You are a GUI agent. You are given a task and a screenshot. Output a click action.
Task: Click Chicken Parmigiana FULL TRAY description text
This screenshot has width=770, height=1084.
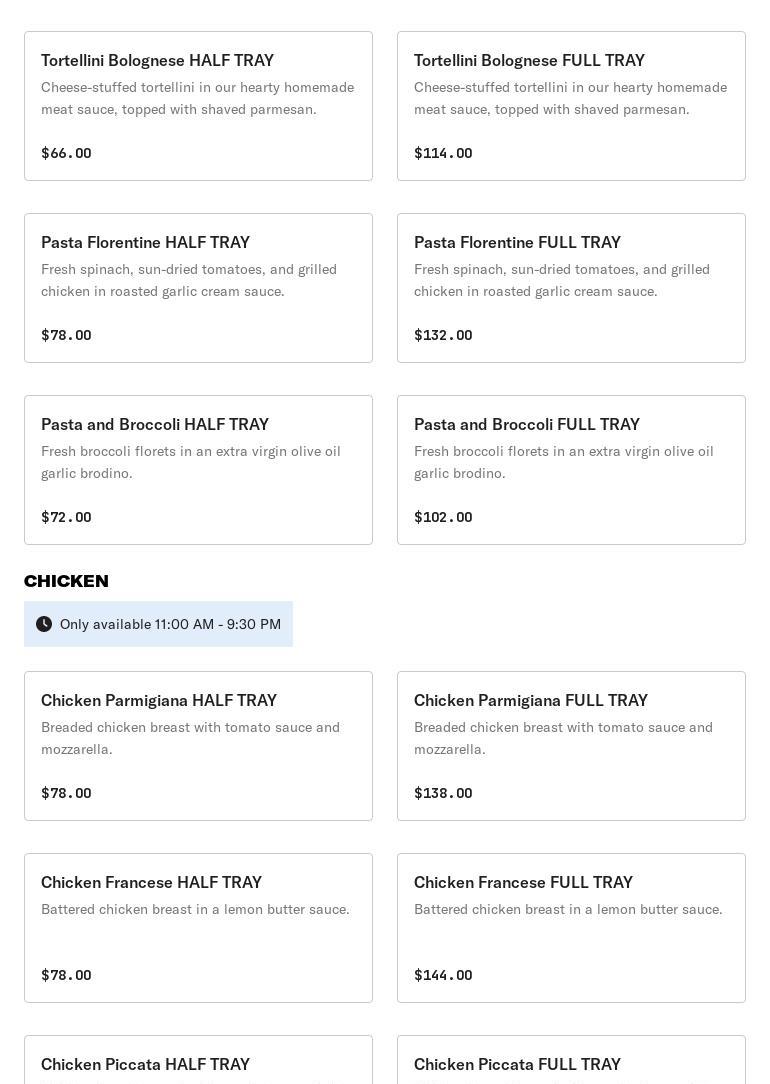click(x=563, y=738)
